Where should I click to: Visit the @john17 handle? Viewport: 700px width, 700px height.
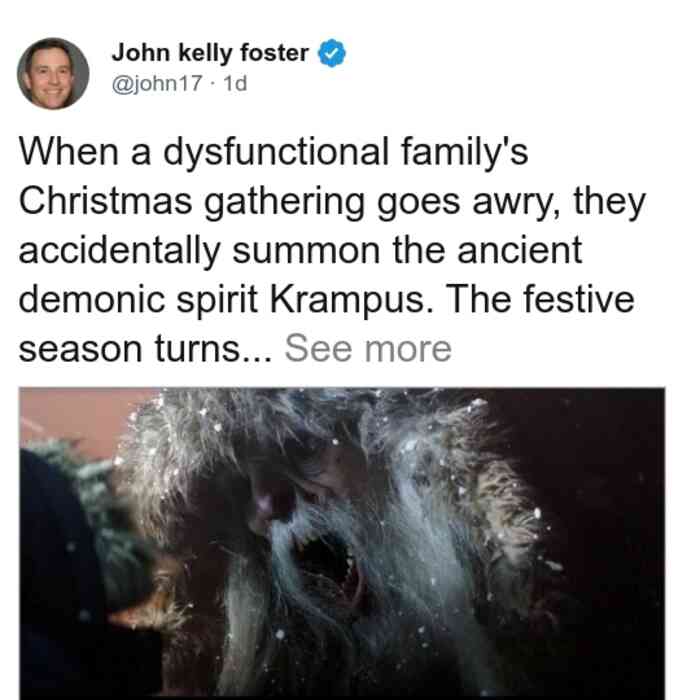(157, 83)
